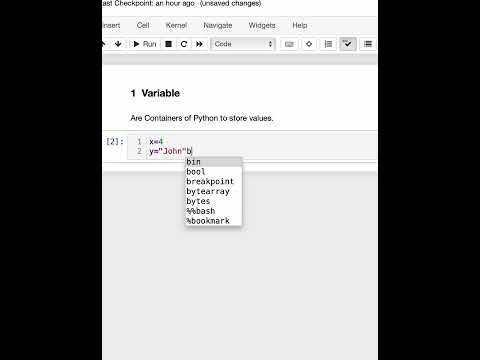Open the cell type Code dropdown

tap(243, 44)
